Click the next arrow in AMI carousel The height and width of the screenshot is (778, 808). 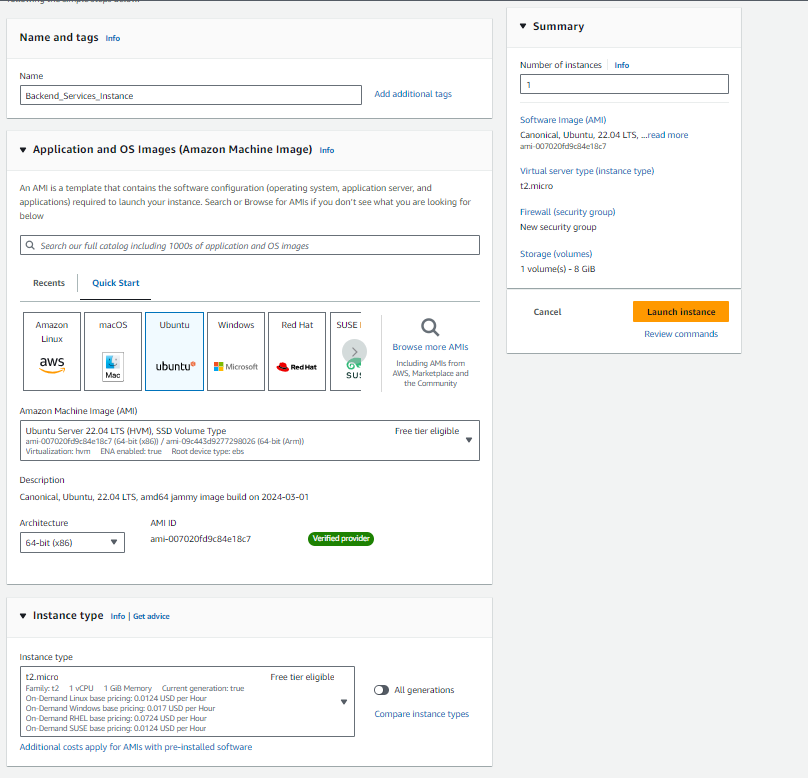tap(355, 351)
